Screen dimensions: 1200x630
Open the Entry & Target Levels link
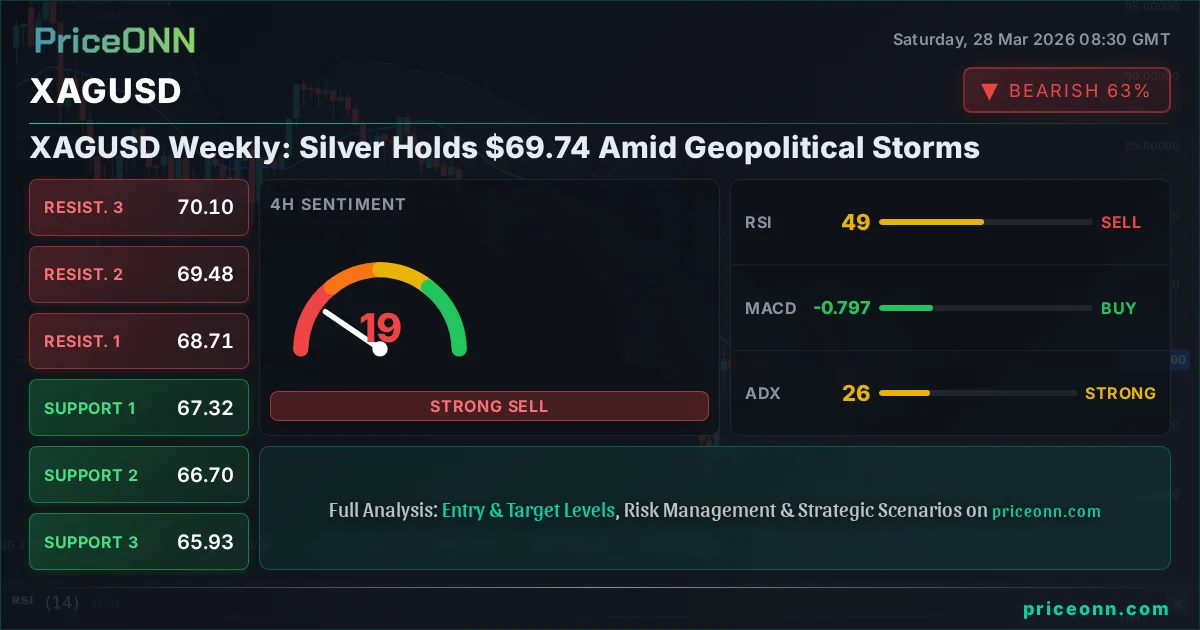pos(528,510)
